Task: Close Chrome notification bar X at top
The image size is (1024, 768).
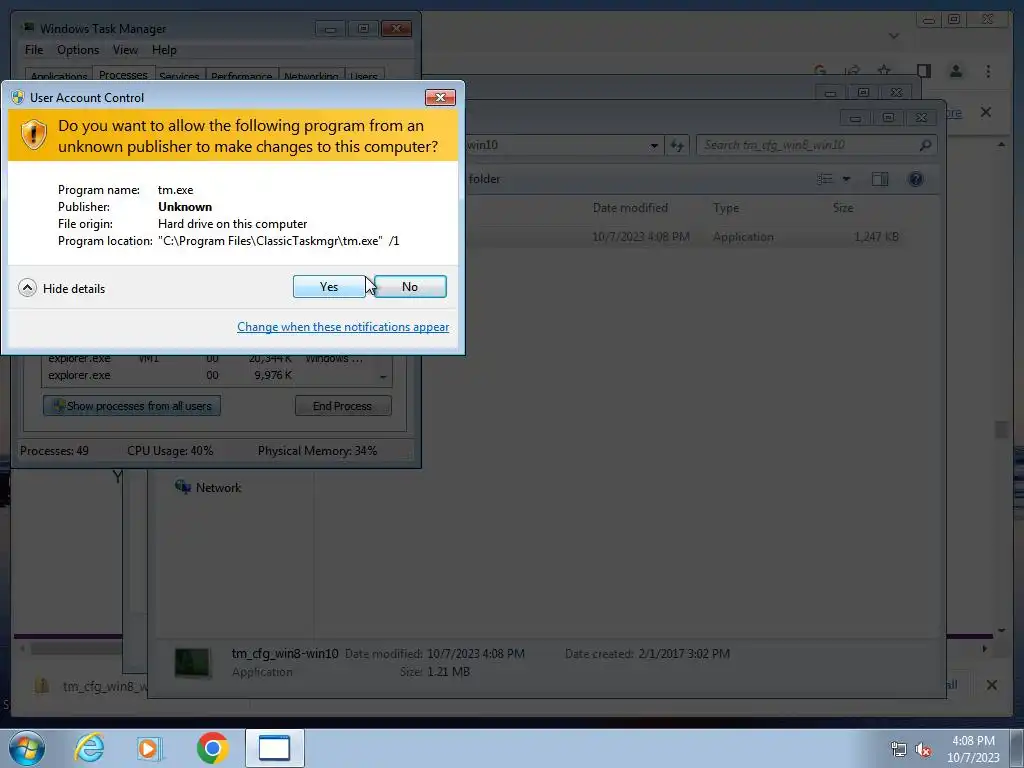Action: coord(986,112)
